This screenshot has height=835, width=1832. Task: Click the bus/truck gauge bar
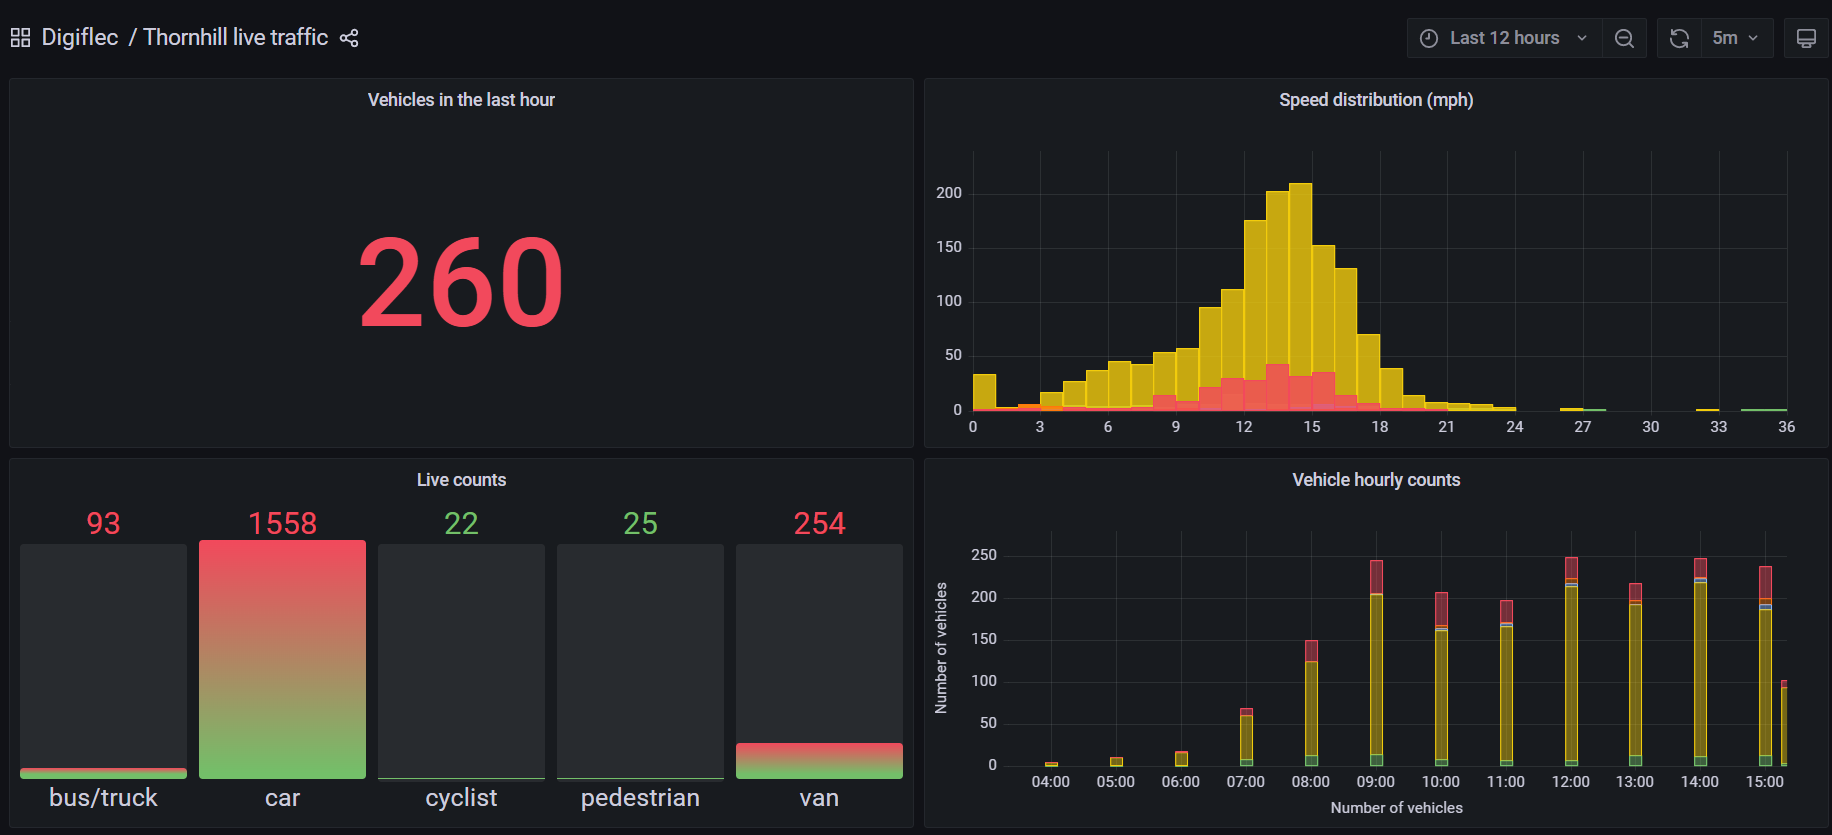[103, 773]
